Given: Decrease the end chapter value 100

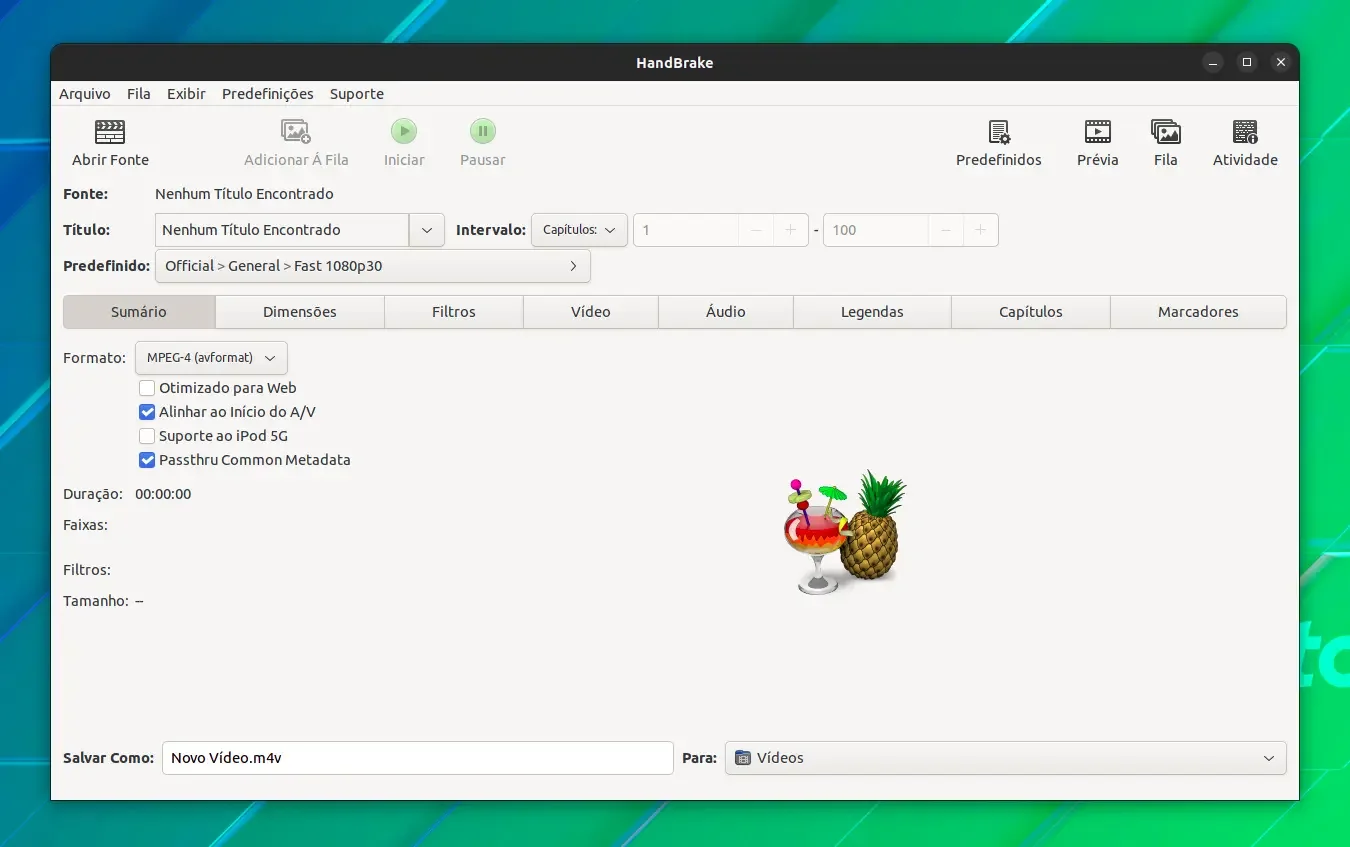Looking at the screenshot, I should pyautogui.click(x=945, y=230).
